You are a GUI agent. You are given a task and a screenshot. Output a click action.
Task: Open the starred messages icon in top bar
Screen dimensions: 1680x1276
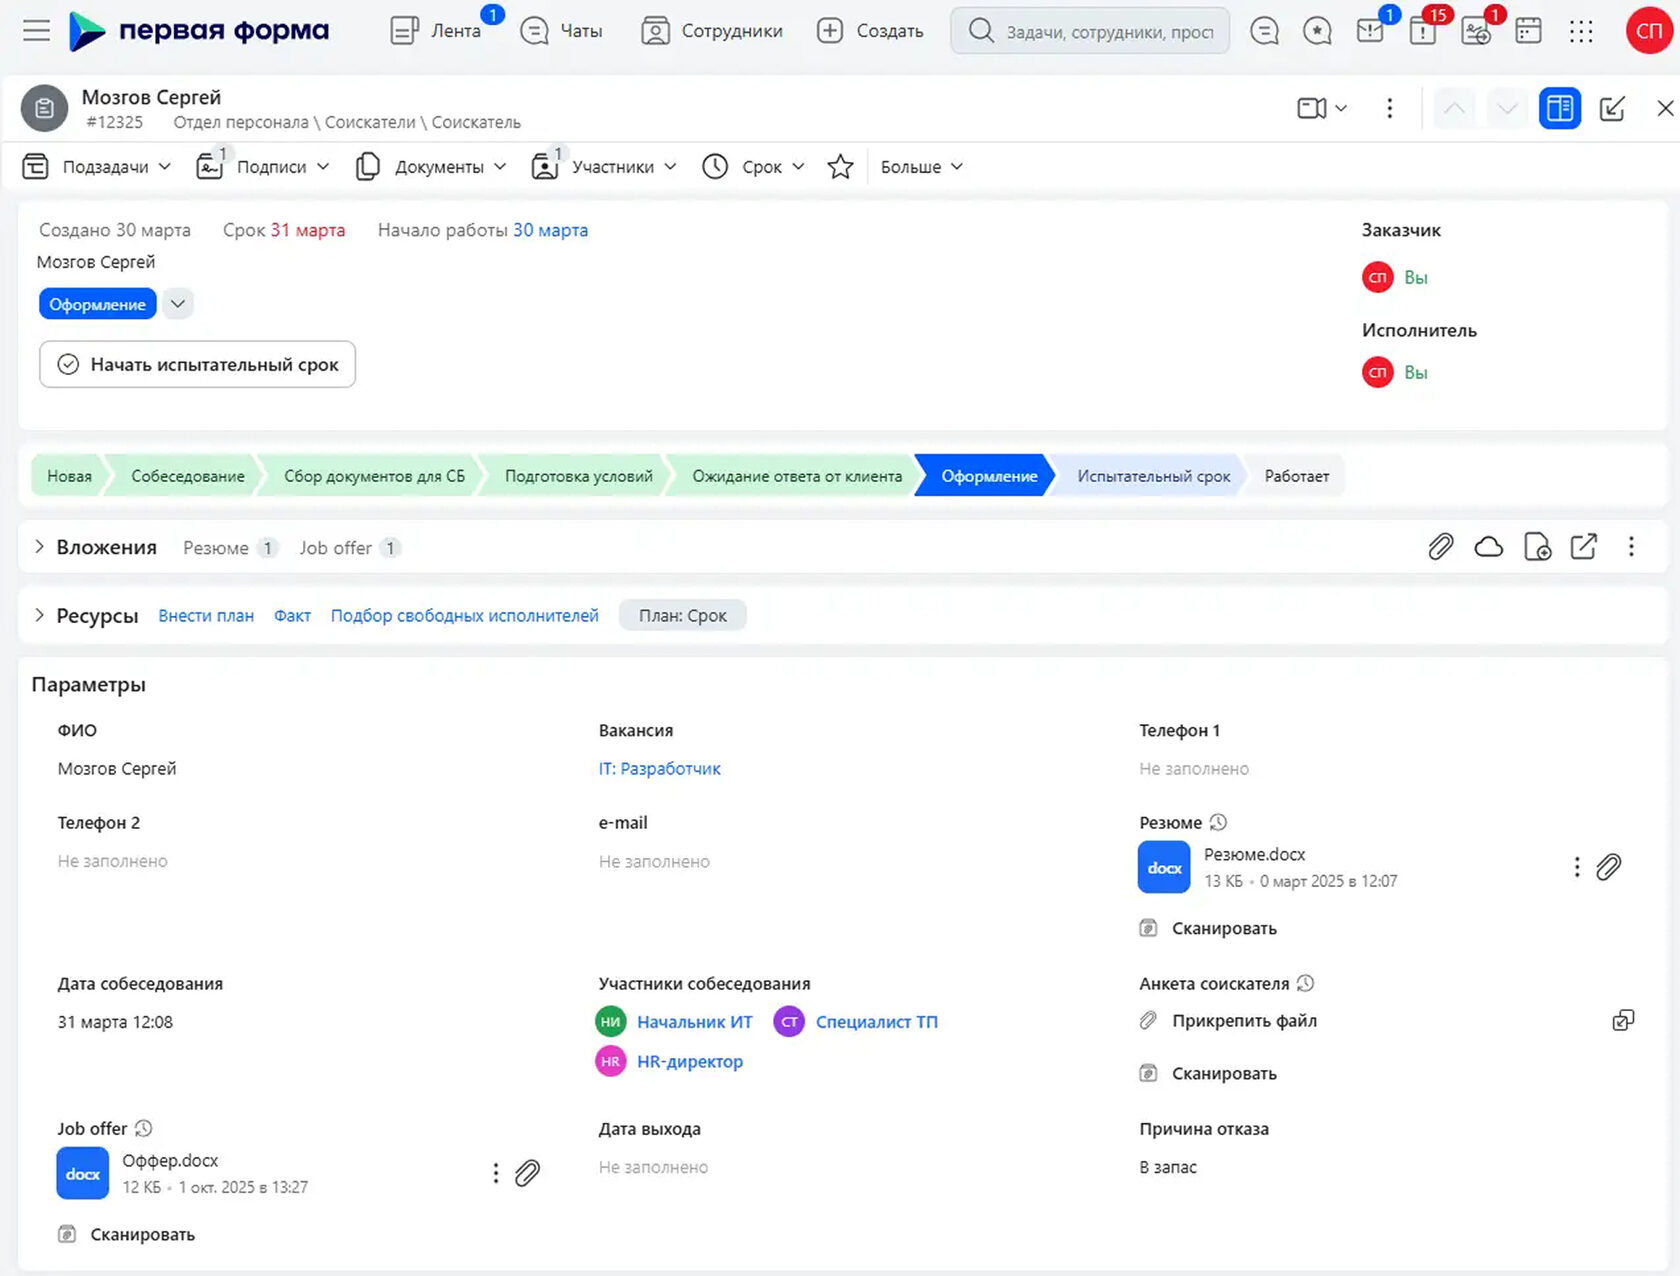tap(1317, 31)
